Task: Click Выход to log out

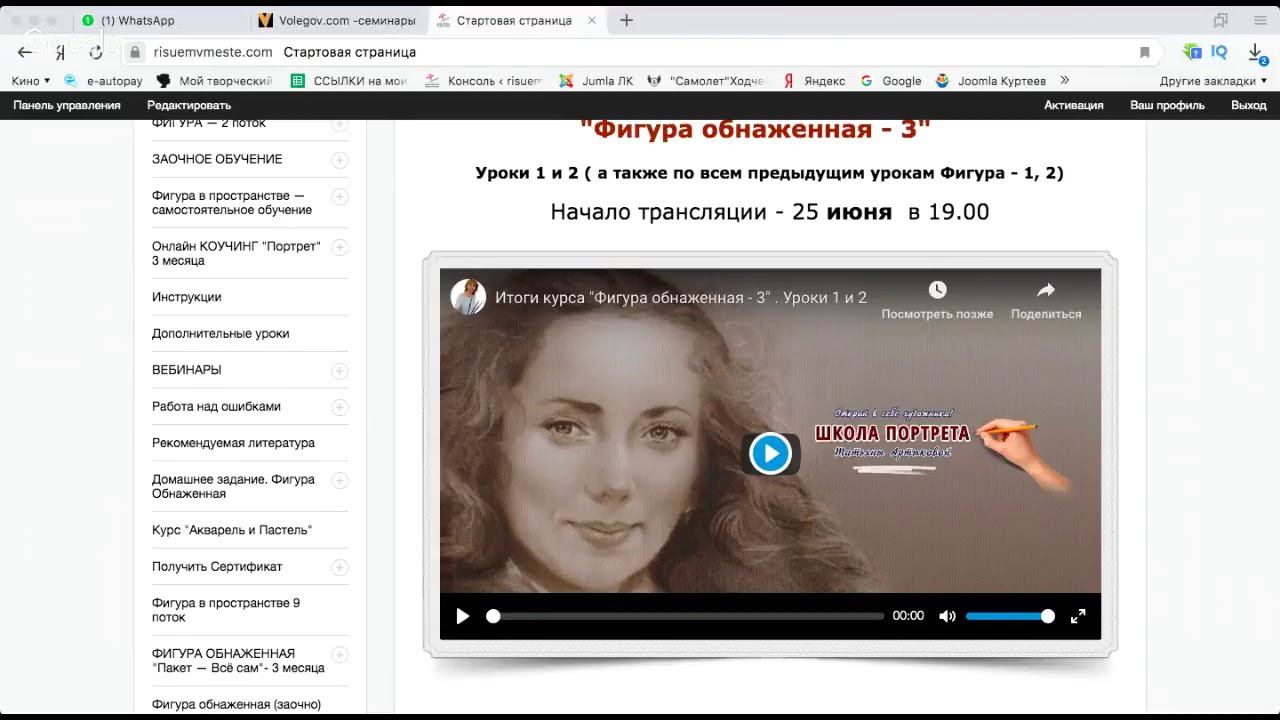Action: [x=1249, y=105]
